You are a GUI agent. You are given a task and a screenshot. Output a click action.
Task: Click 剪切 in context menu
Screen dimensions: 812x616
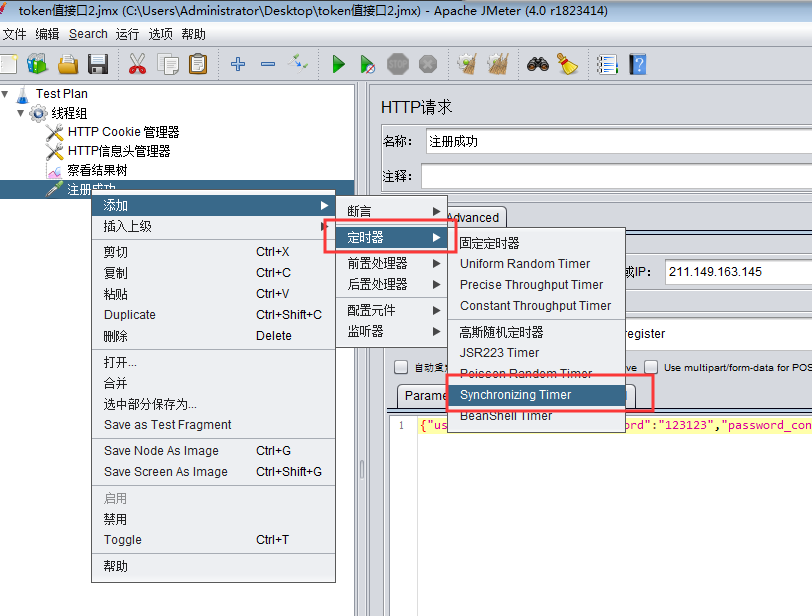213,252
